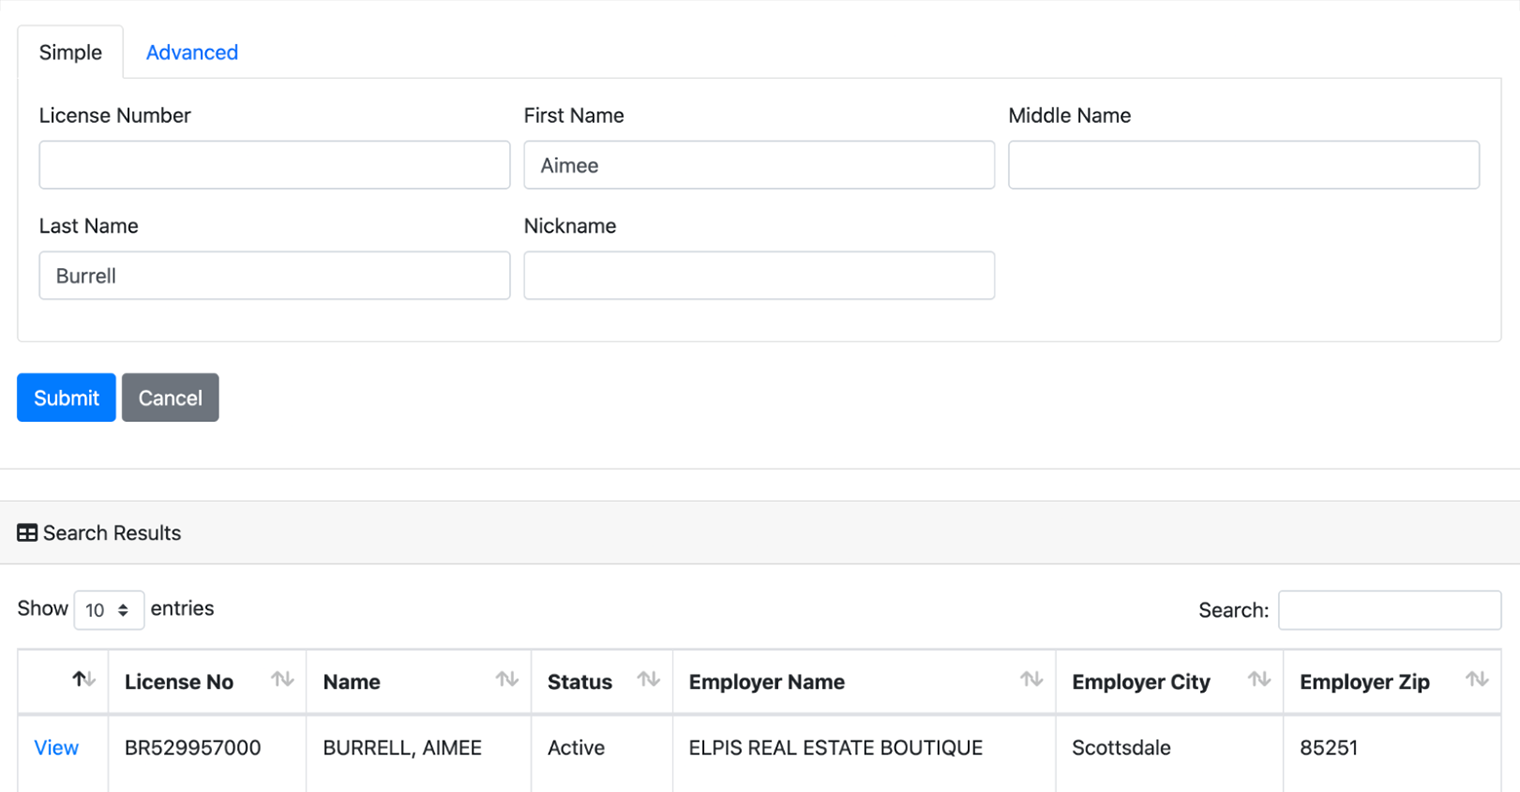Click the First Name field containing Aimee
Image resolution: width=1520 pixels, height=792 pixels.
click(758, 165)
